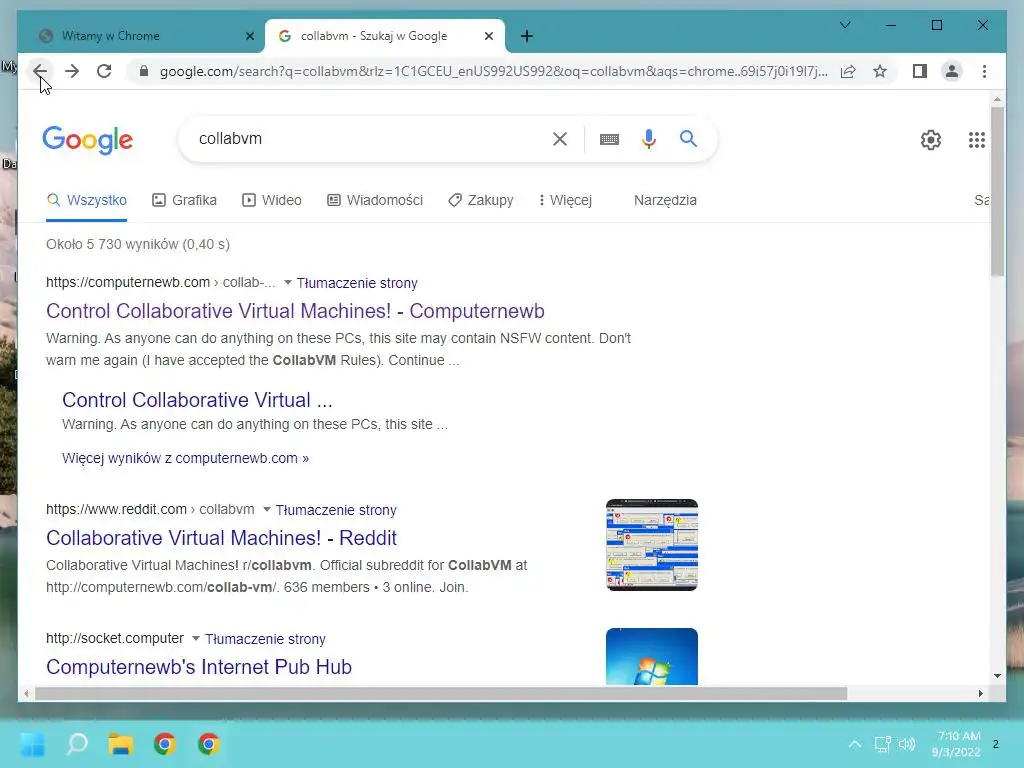
Task: View site info via the lock icon
Action: [x=144, y=71]
